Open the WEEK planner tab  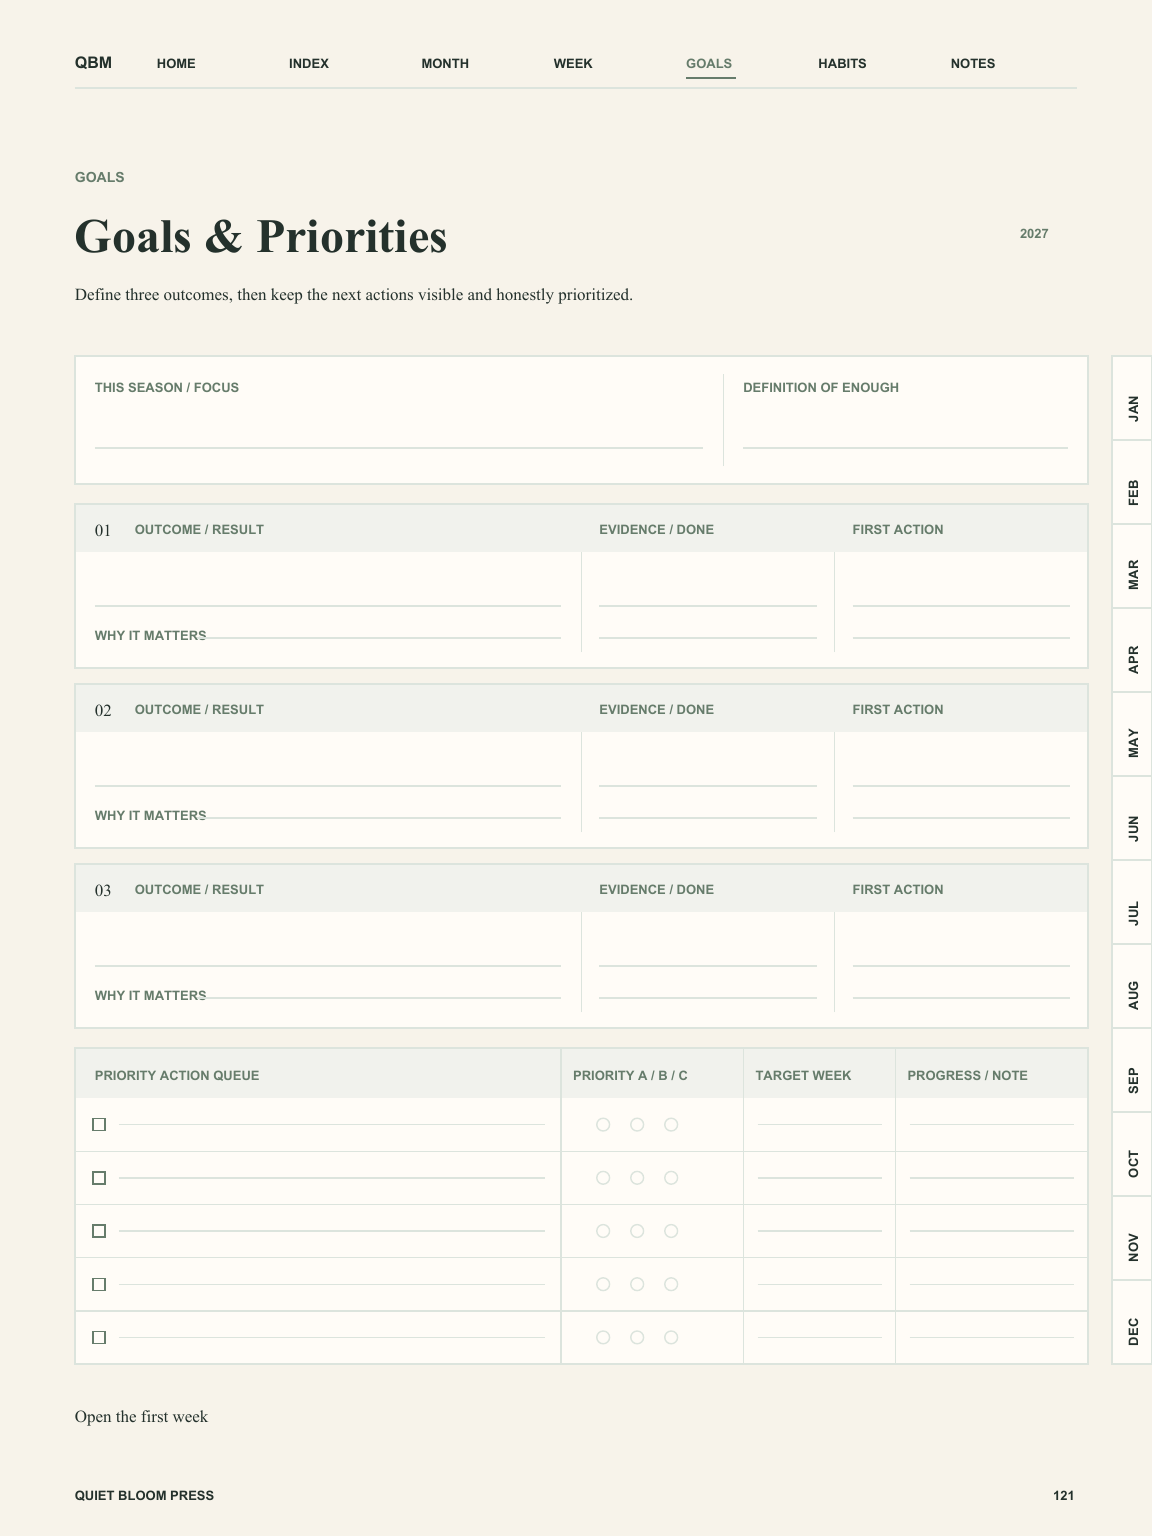point(573,63)
